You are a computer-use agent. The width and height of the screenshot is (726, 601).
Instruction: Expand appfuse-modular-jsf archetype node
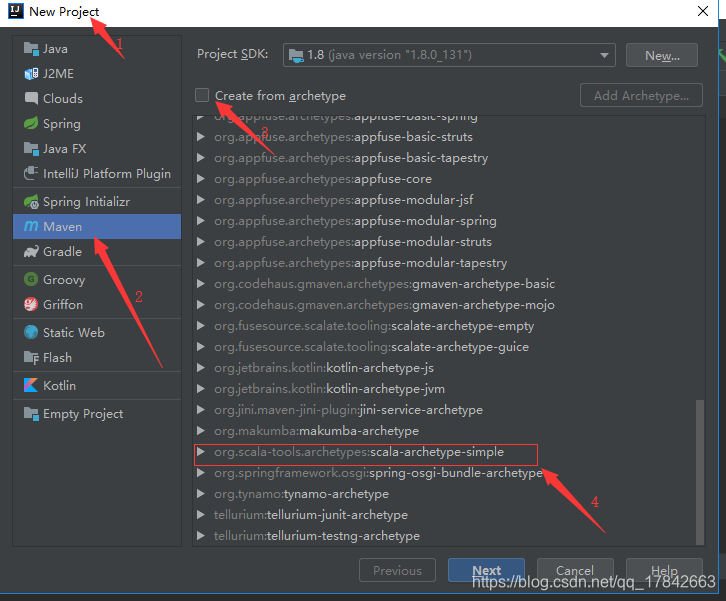pos(201,200)
